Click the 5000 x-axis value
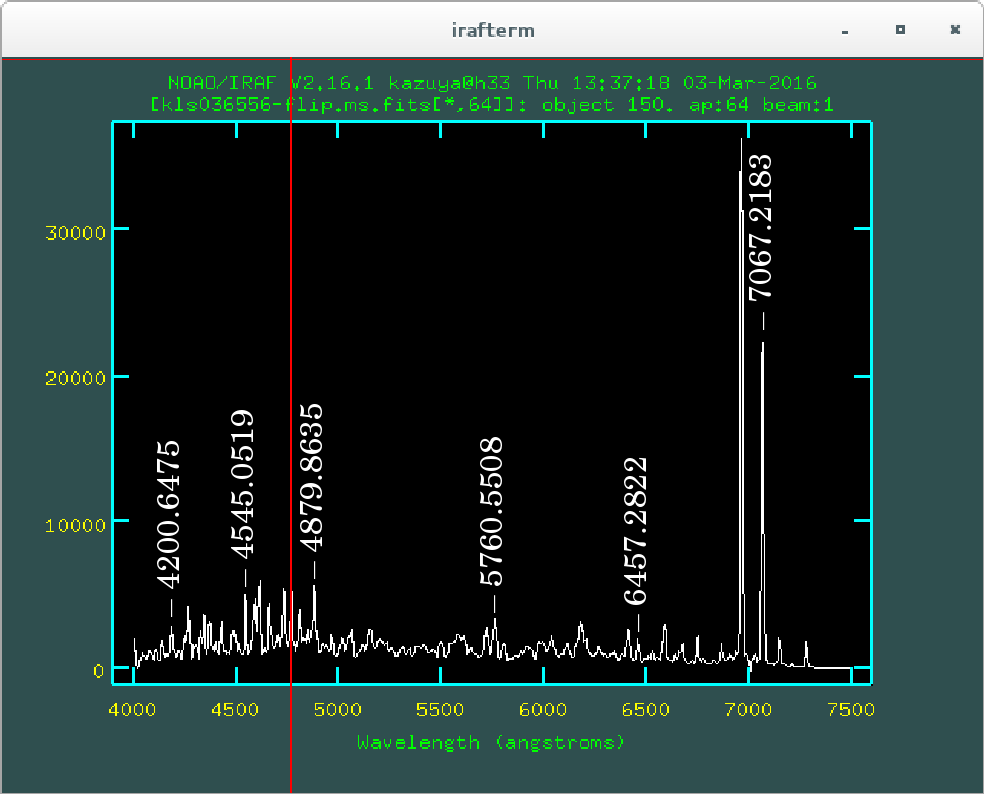Screen dimensions: 984x794 [338, 710]
